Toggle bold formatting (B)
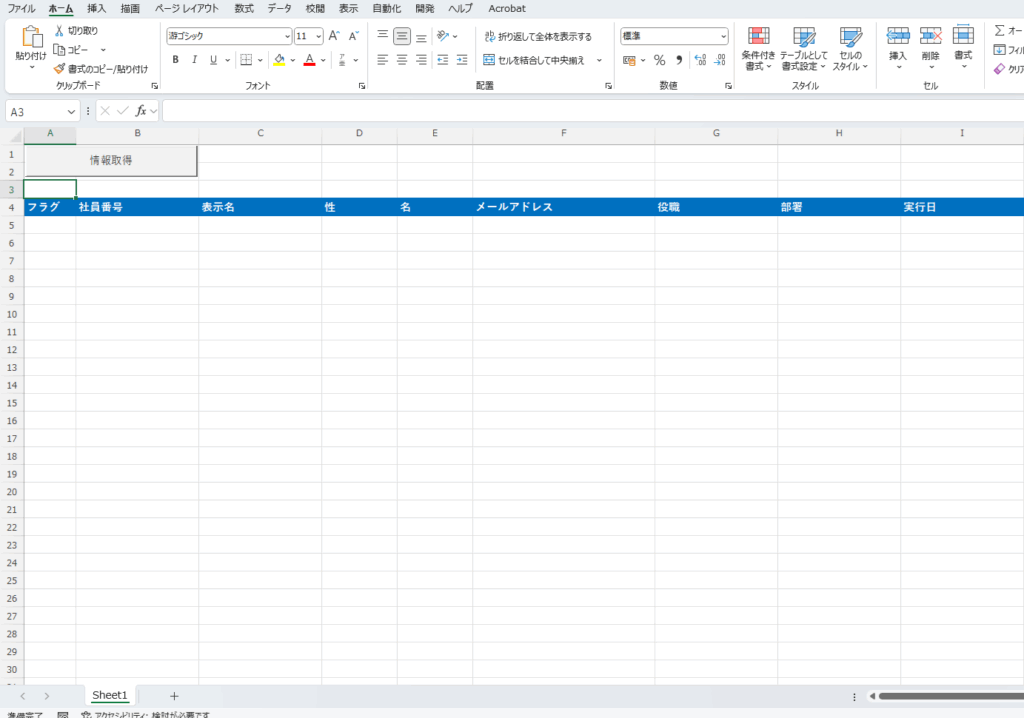The image size is (1024, 718). pyautogui.click(x=175, y=60)
